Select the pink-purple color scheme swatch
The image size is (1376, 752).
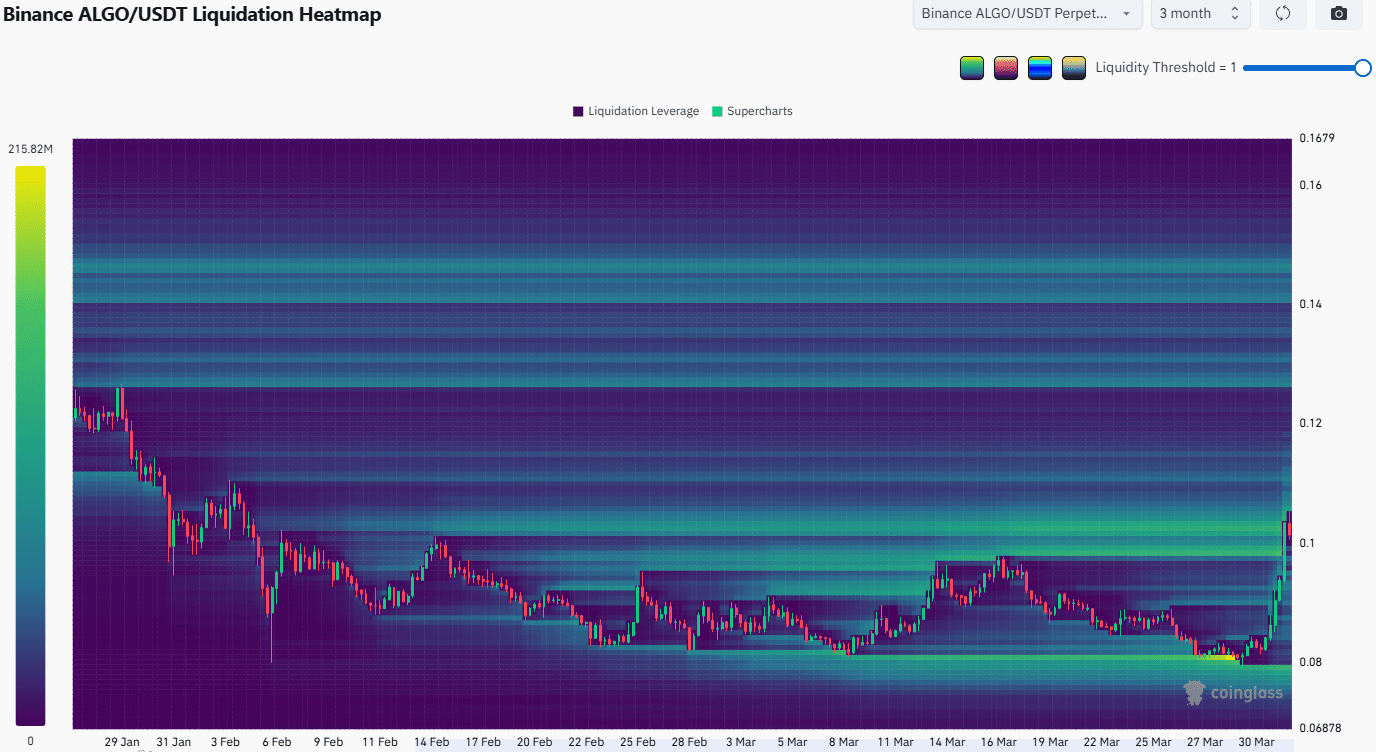[1005, 68]
